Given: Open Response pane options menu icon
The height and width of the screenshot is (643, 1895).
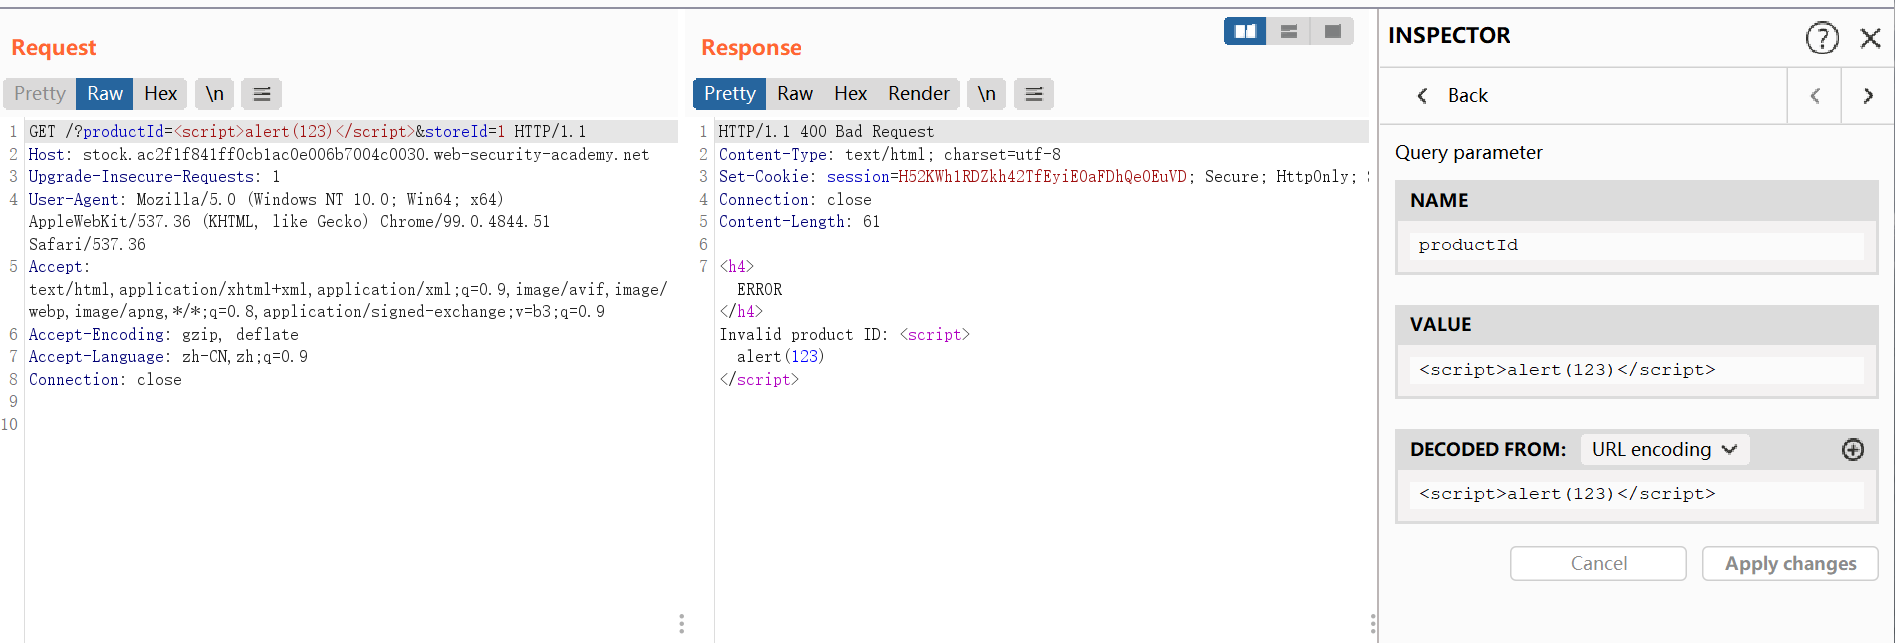Looking at the screenshot, I should [x=1034, y=94].
